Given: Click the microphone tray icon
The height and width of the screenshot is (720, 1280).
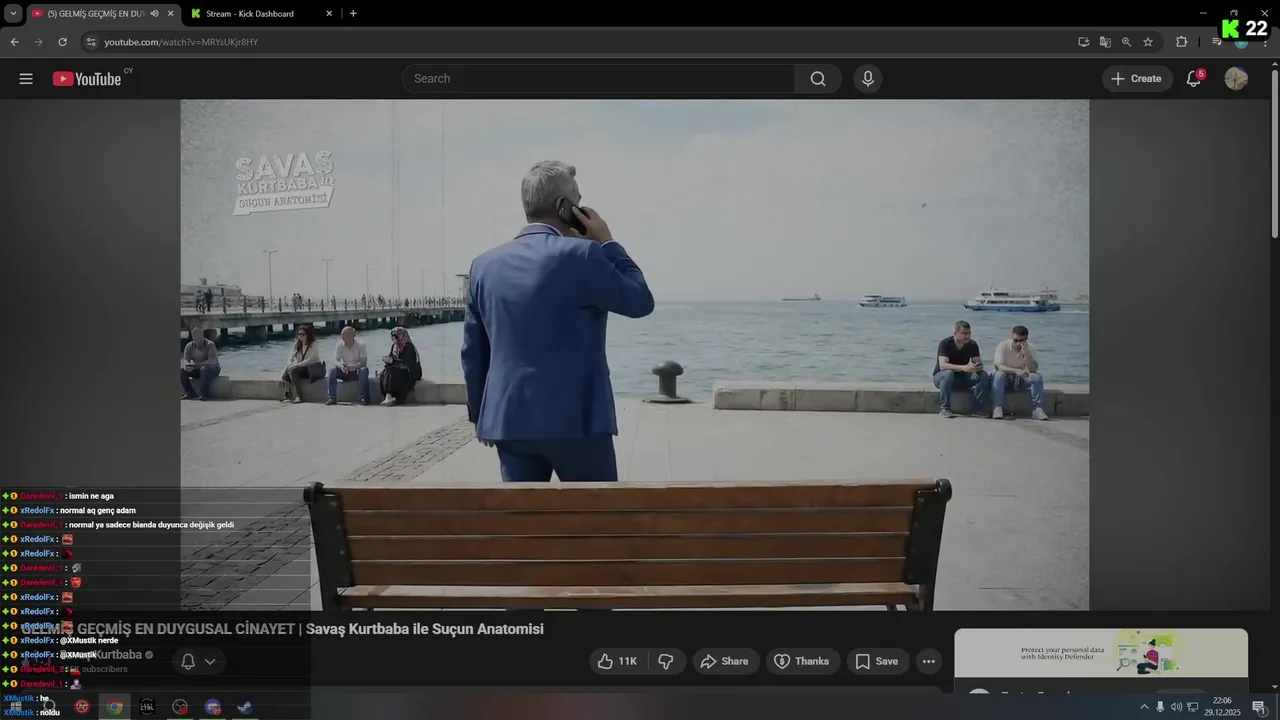Looking at the screenshot, I should pos(1160,707).
